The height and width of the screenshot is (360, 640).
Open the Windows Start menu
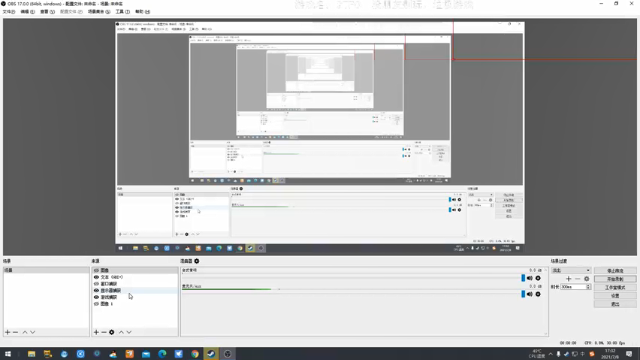8,354
